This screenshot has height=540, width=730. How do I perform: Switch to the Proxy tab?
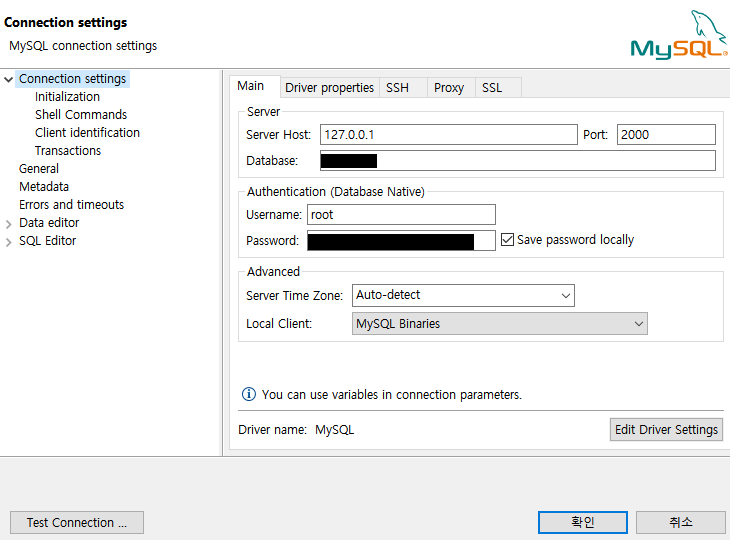(449, 88)
